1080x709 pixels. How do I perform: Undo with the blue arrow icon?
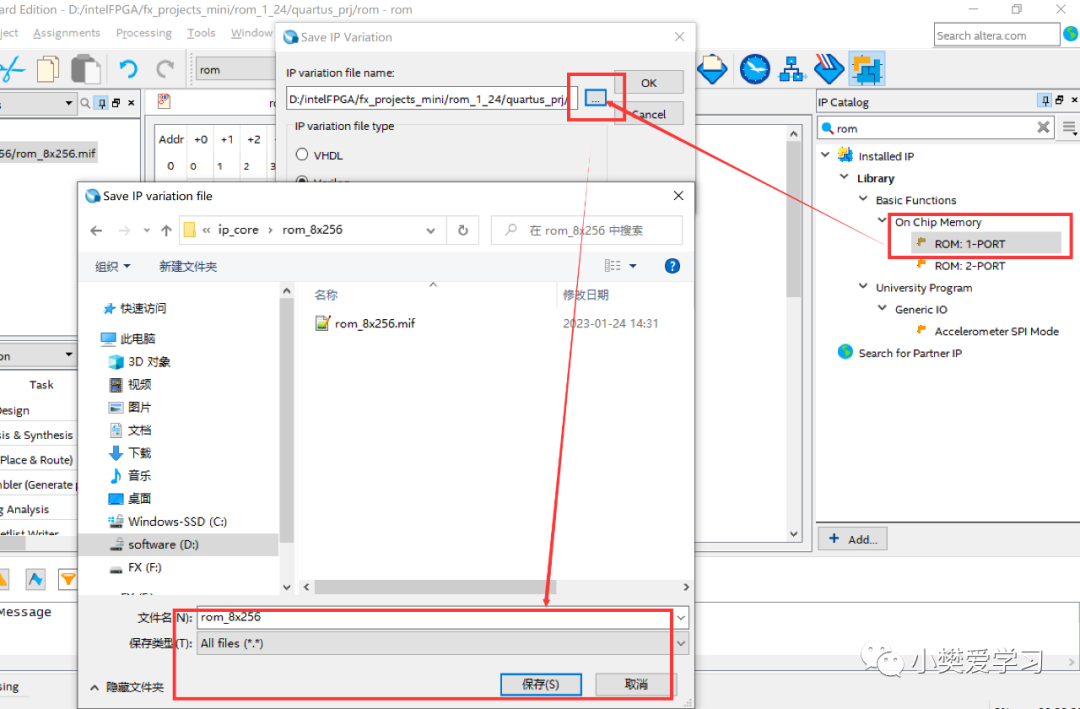[128, 69]
